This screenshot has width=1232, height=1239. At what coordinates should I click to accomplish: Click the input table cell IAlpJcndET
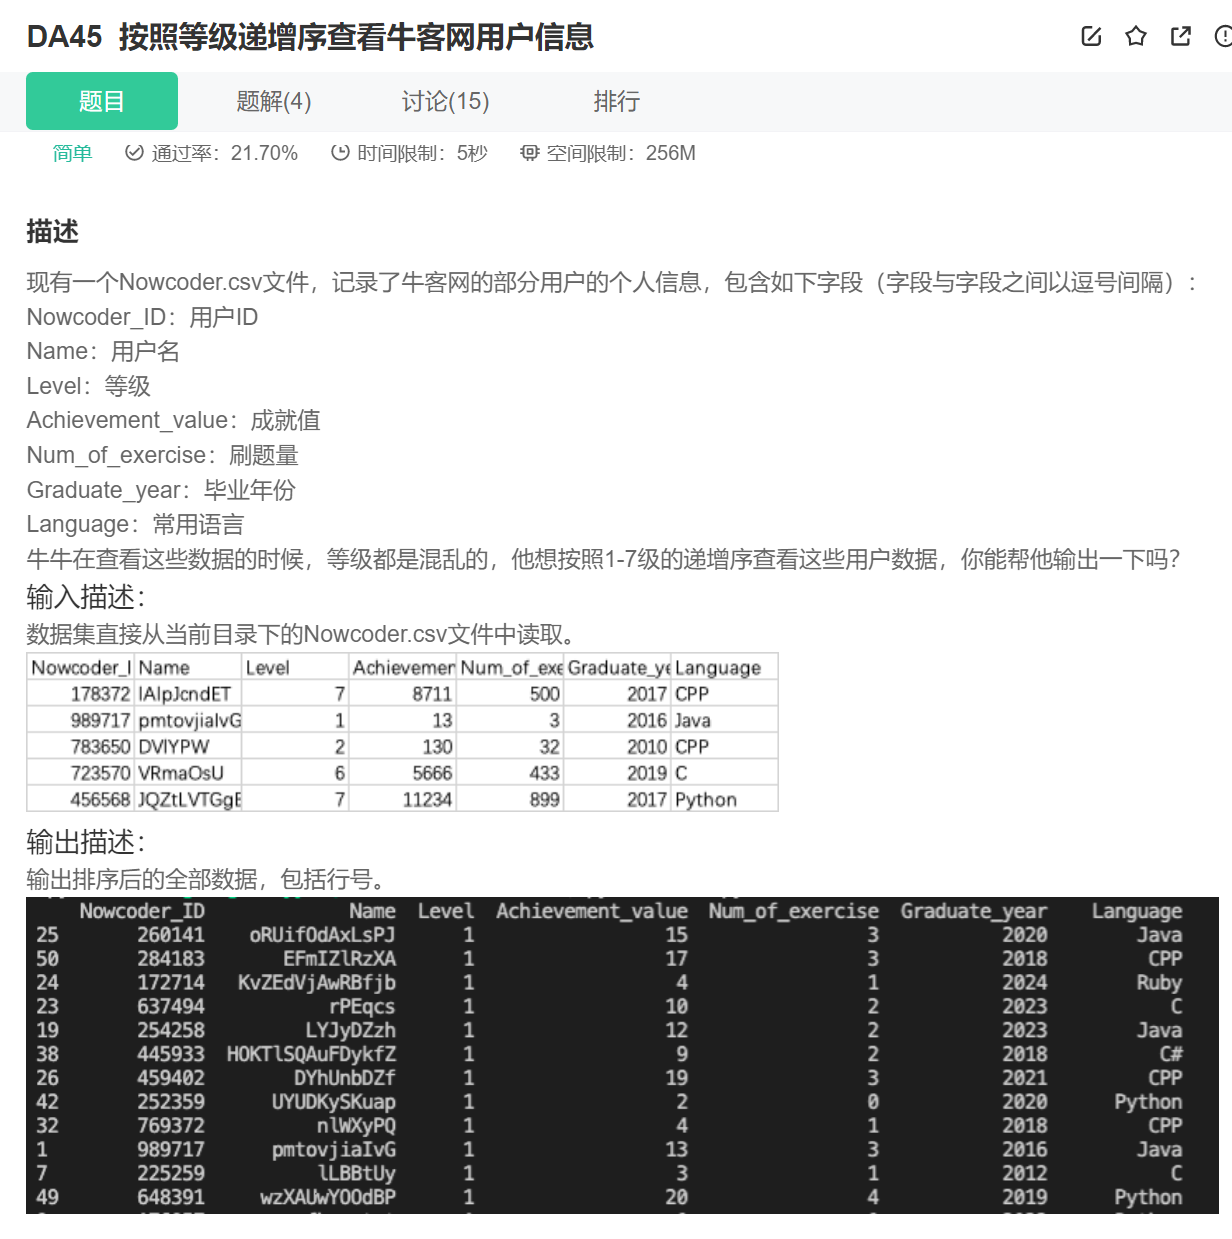click(188, 694)
